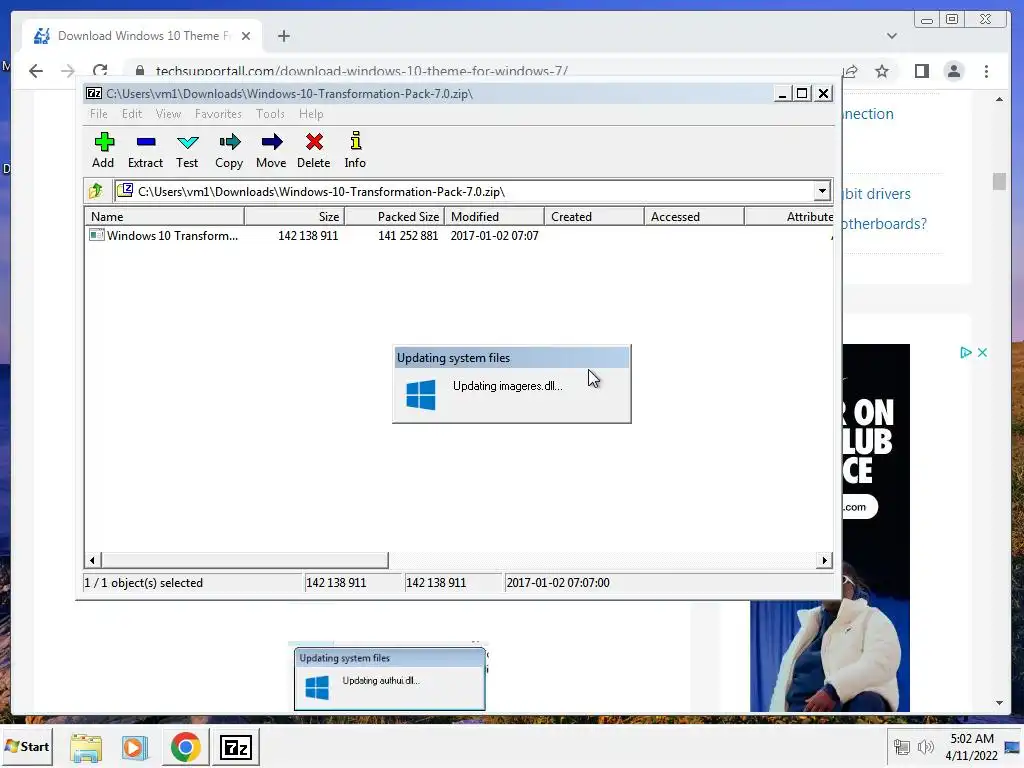Sort by Packed Size column header
The height and width of the screenshot is (768, 1024).
(394, 216)
